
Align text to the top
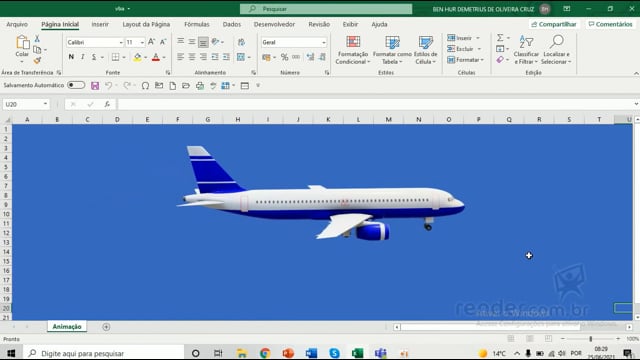pos(180,42)
